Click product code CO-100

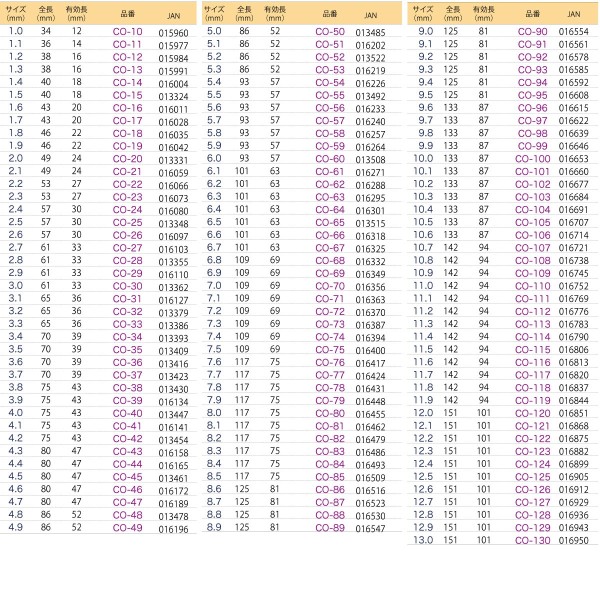(x=532, y=159)
